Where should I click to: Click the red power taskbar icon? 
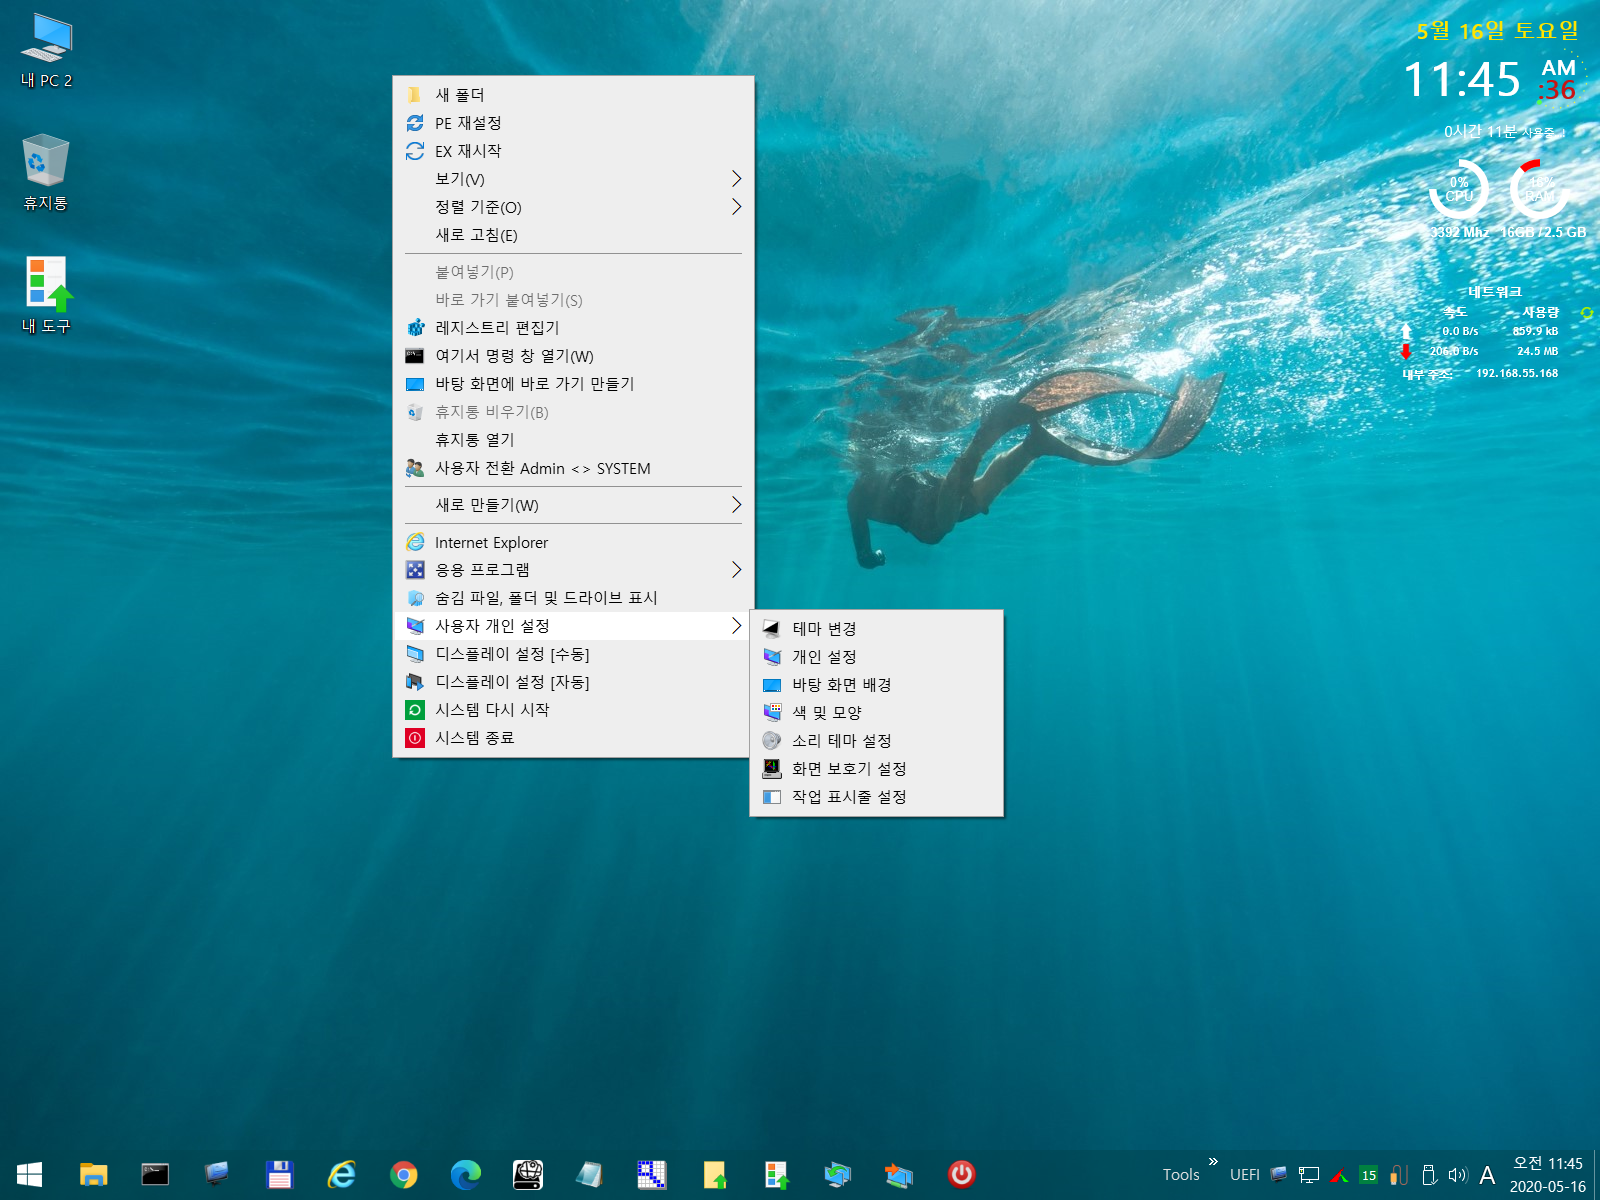[x=962, y=1174]
